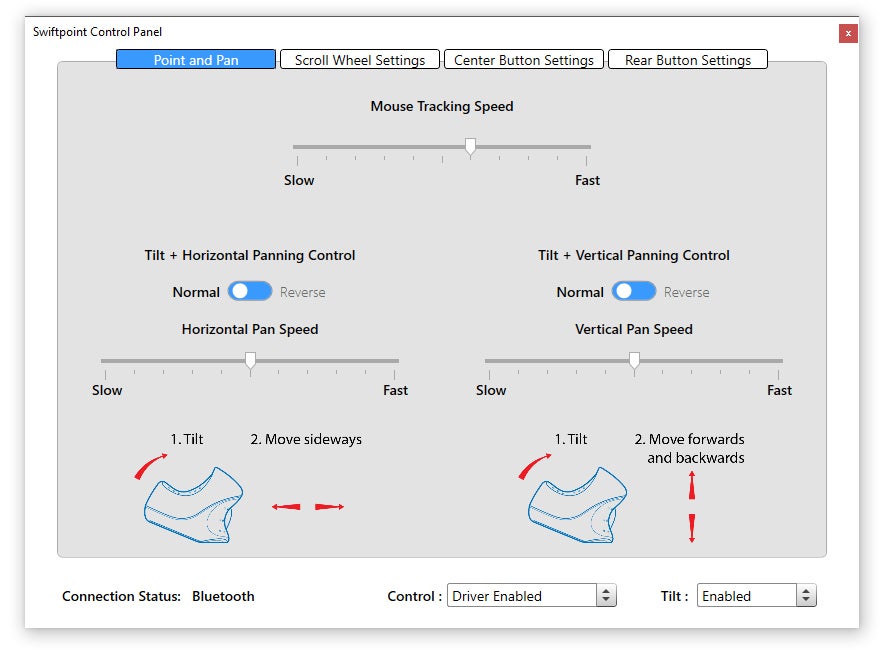
Task: Click the Control dropdown spinner arrows
Action: [606, 596]
